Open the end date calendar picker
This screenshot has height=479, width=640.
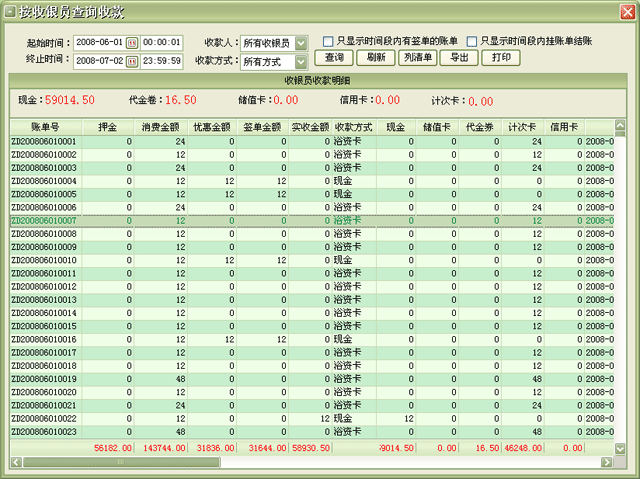(x=131, y=61)
